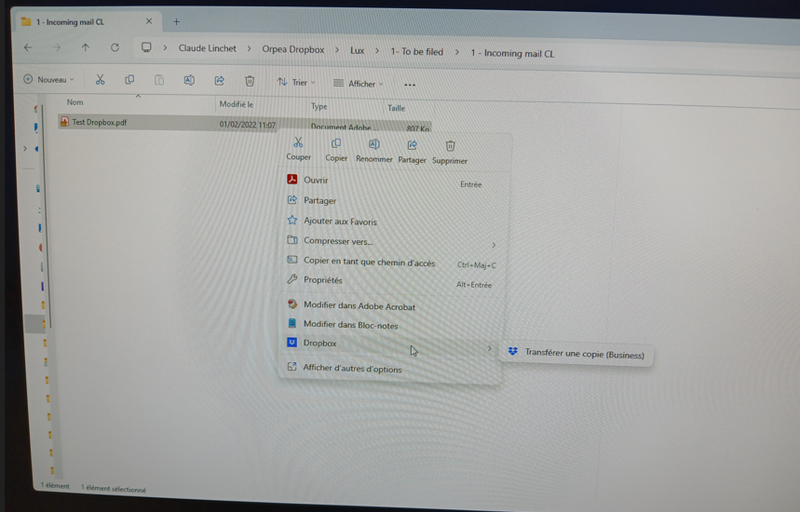Go back with the left arrow
Image resolution: width=800 pixels, height=512 pixels.
(28, 47)
